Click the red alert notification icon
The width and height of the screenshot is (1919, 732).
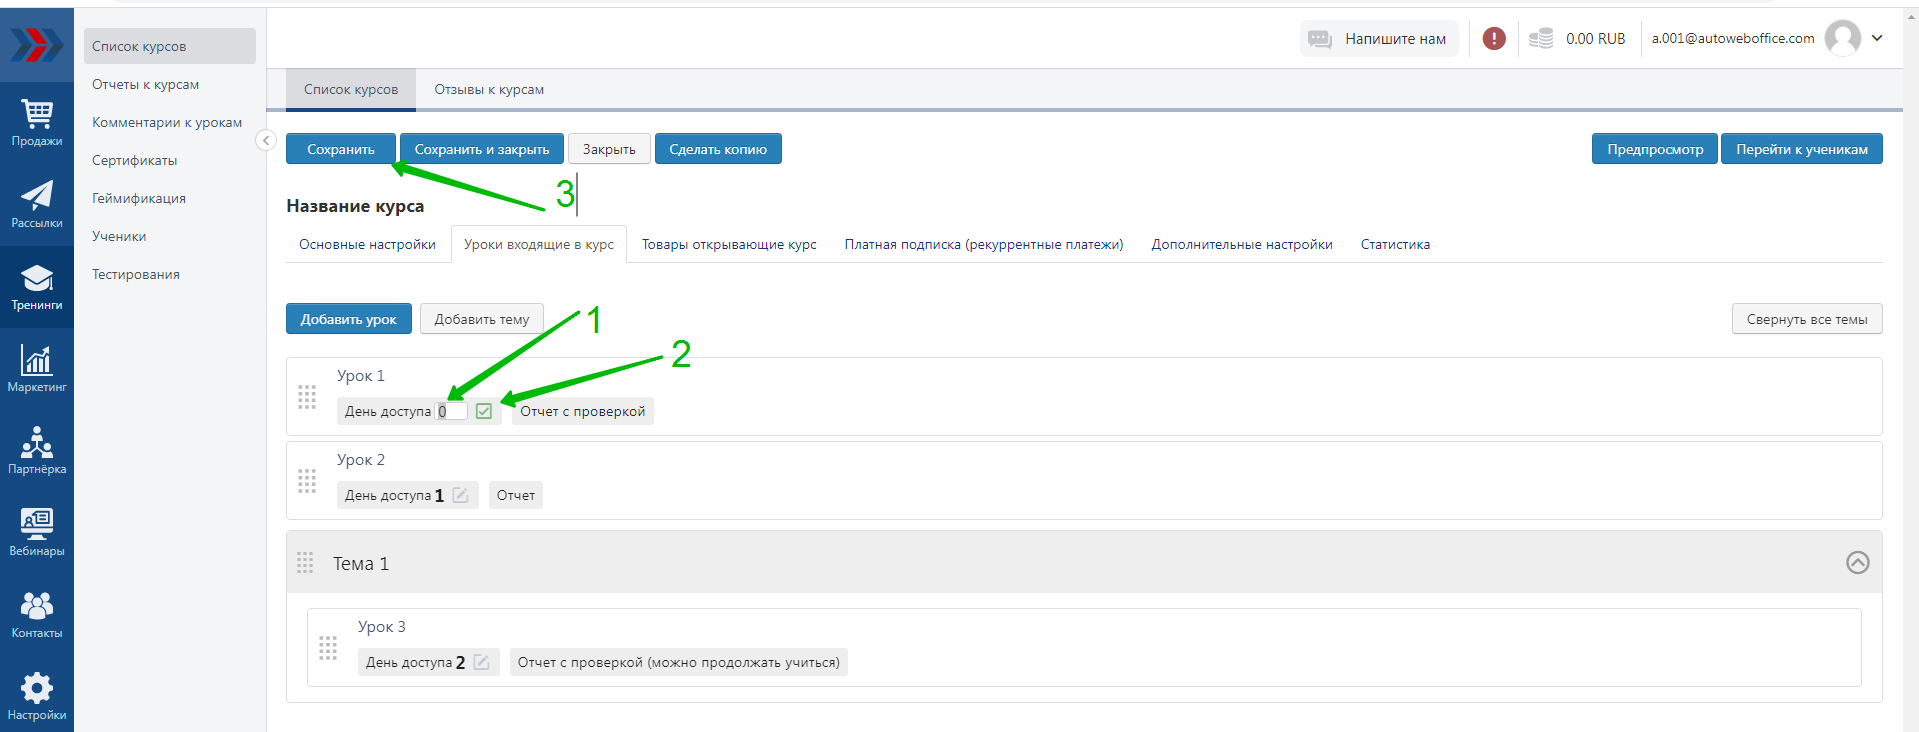(1494, 39)
